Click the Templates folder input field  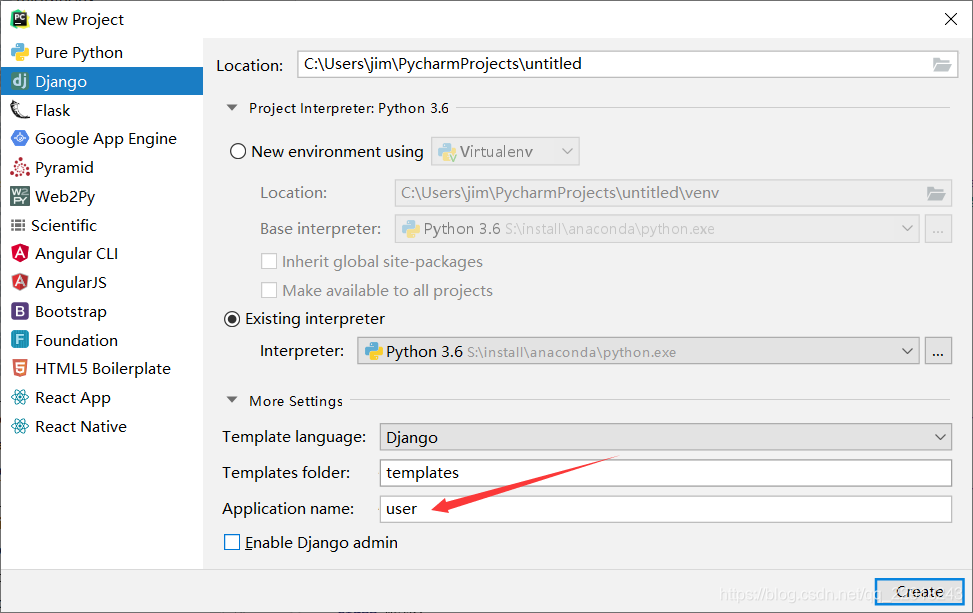(x=665, y=473)
